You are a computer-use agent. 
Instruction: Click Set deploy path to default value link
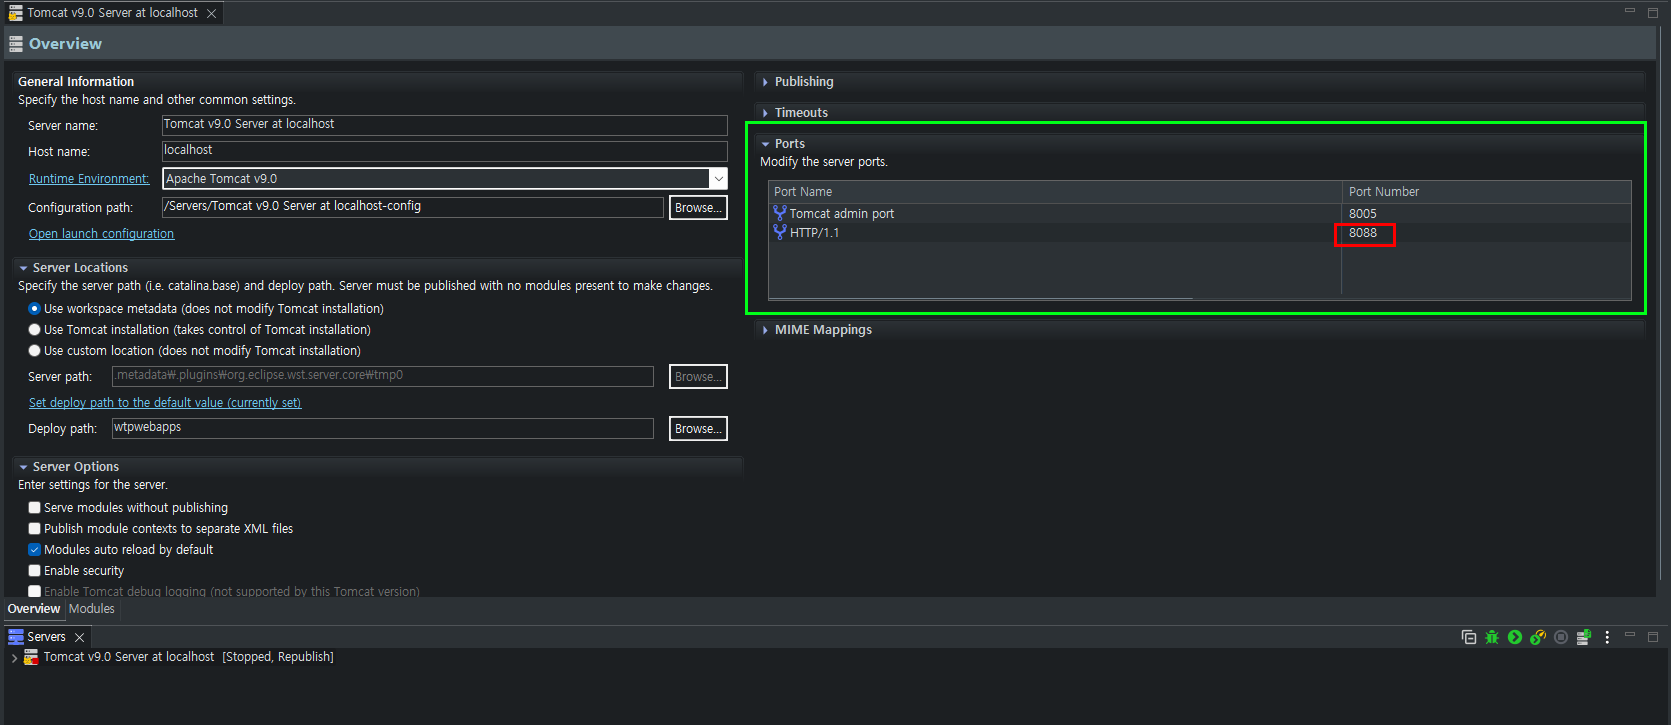[x=165, y=403]
